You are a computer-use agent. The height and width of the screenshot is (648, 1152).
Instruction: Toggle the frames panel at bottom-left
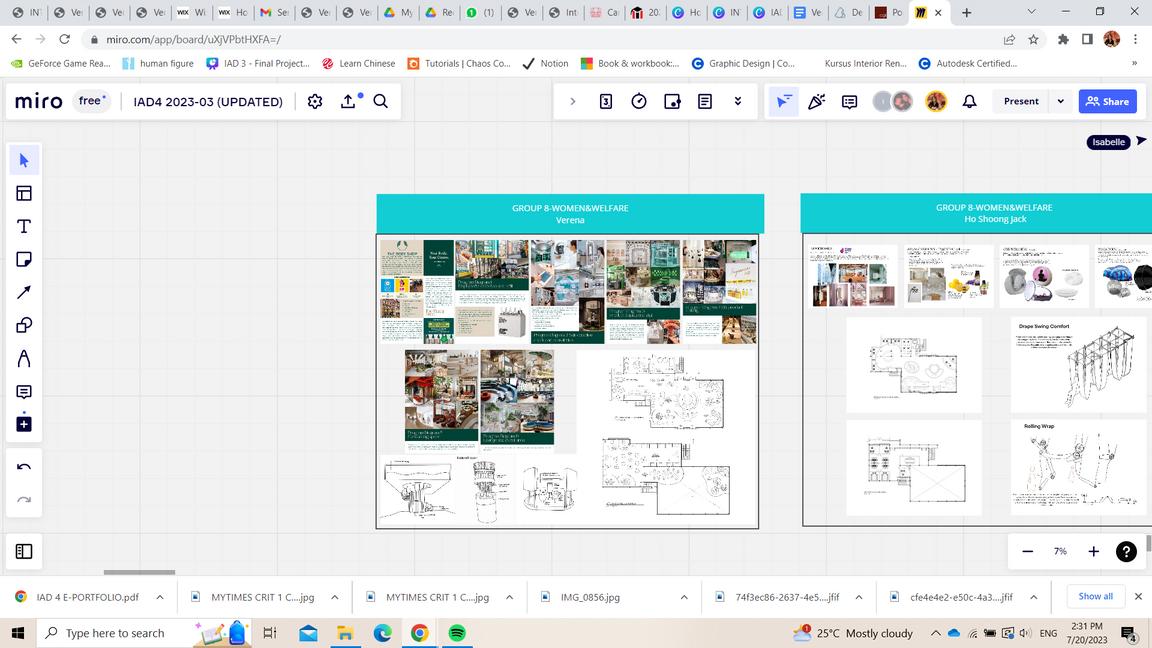[24, 551]
